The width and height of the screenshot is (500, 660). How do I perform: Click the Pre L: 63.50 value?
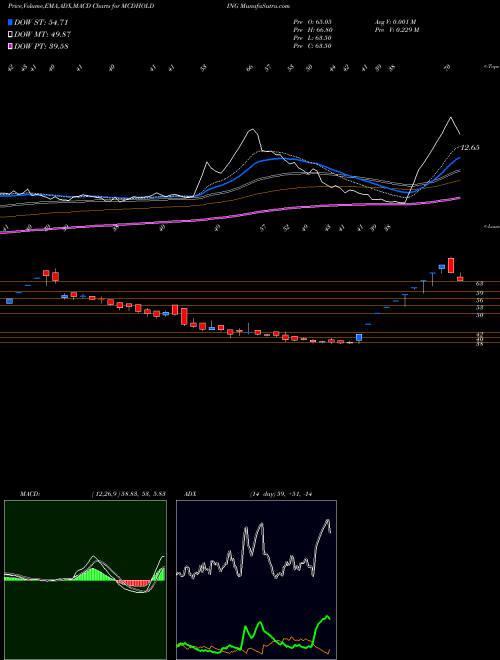[312, 38]
